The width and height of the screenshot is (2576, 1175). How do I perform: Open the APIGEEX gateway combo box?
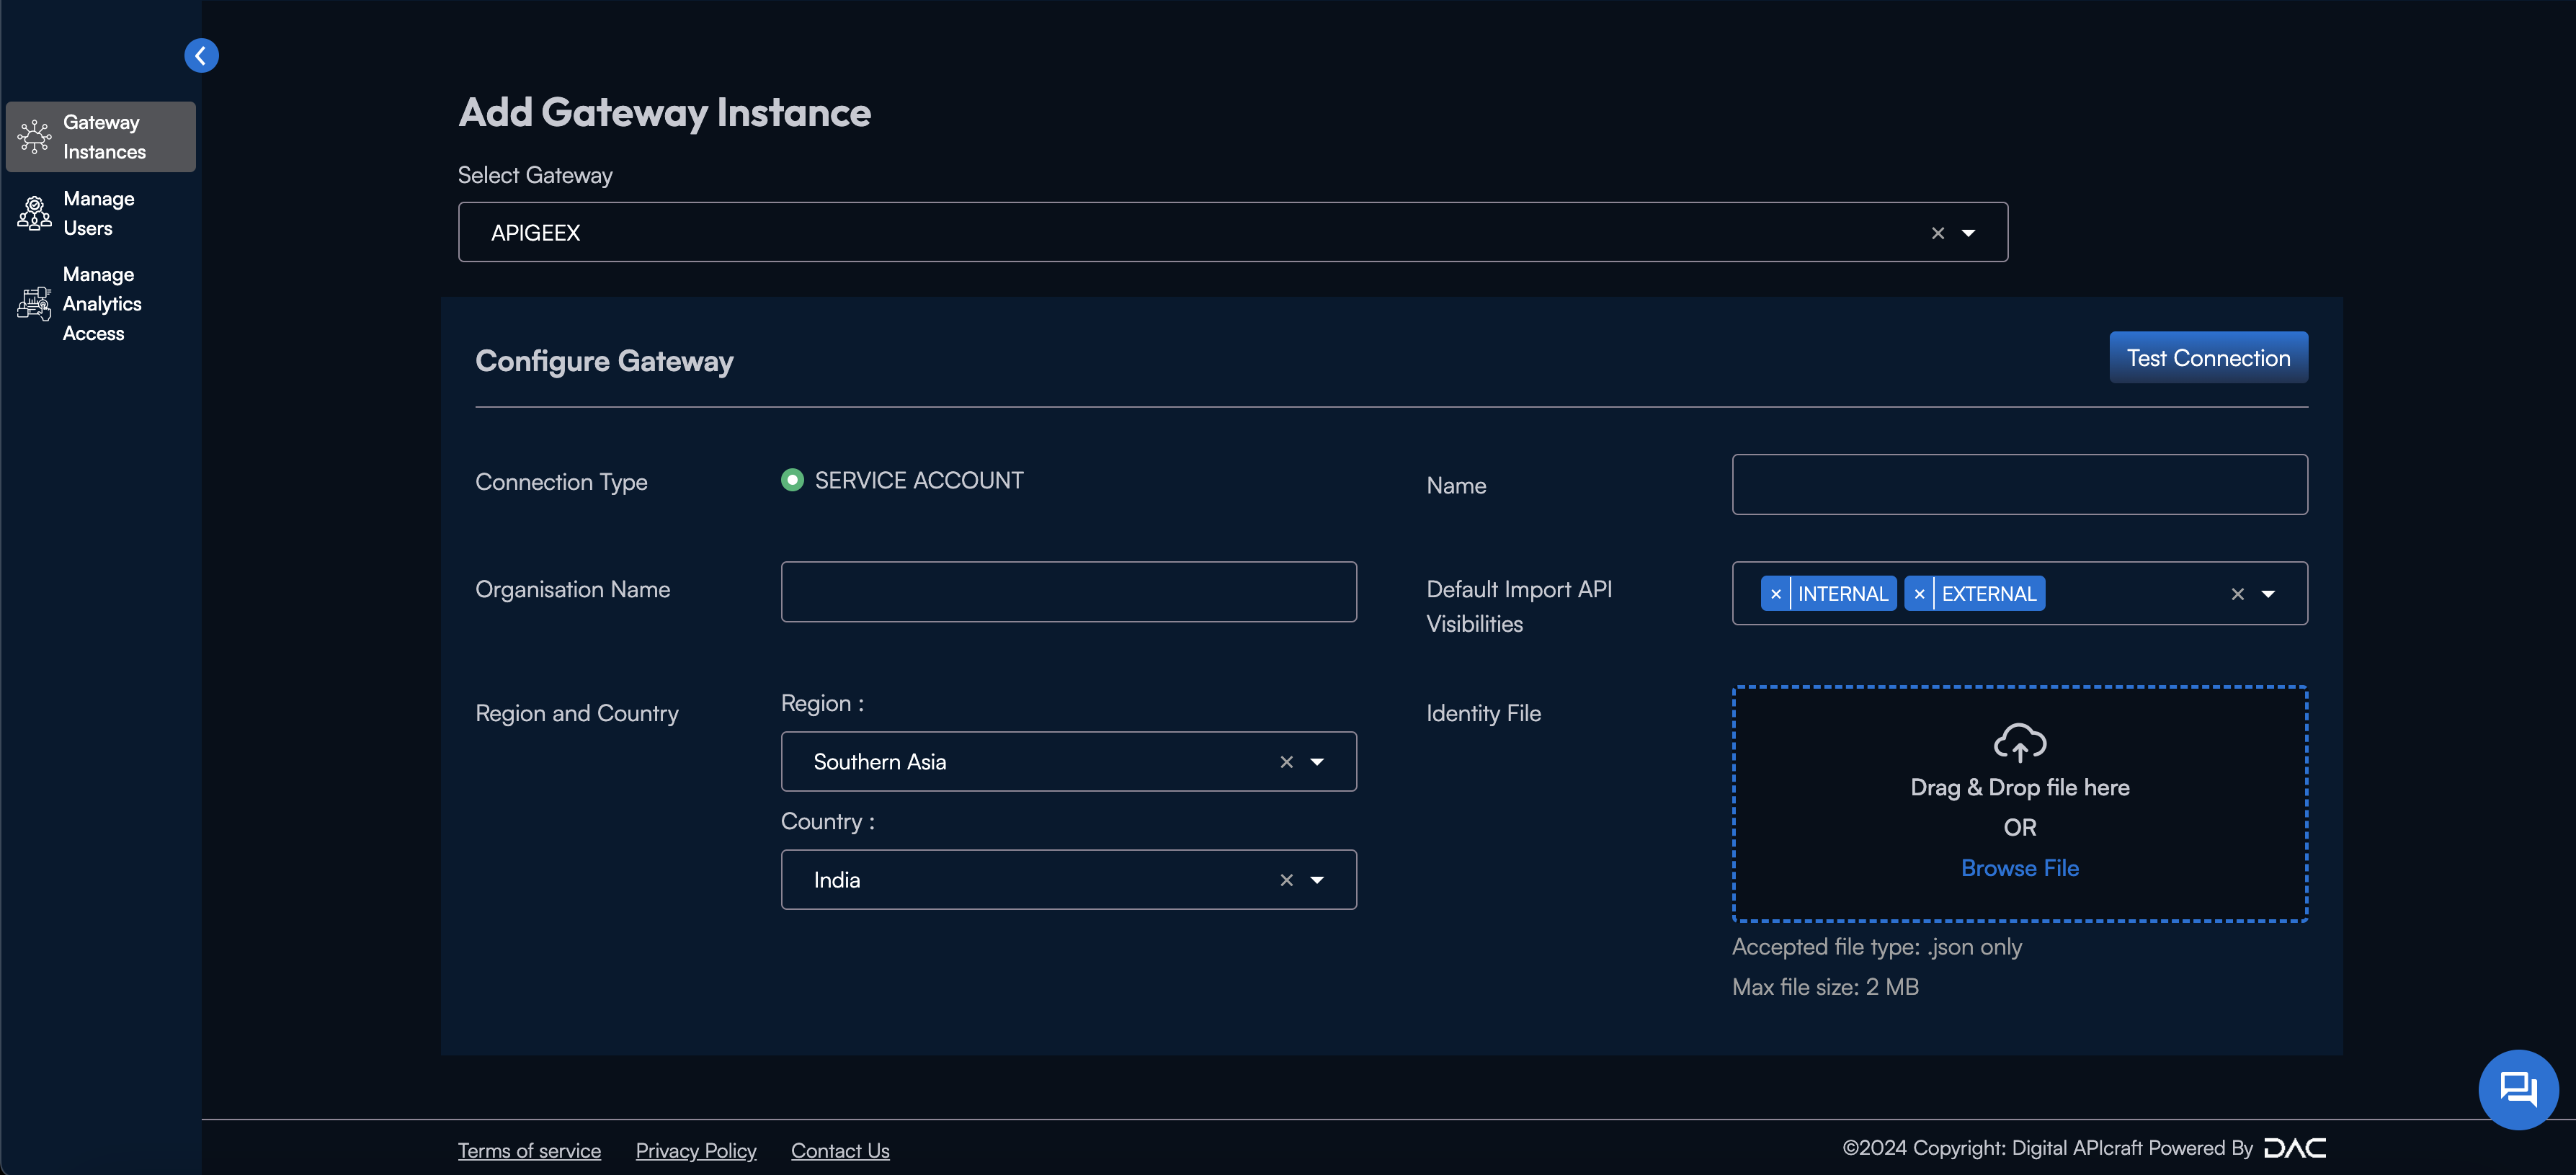point(1233,232)
